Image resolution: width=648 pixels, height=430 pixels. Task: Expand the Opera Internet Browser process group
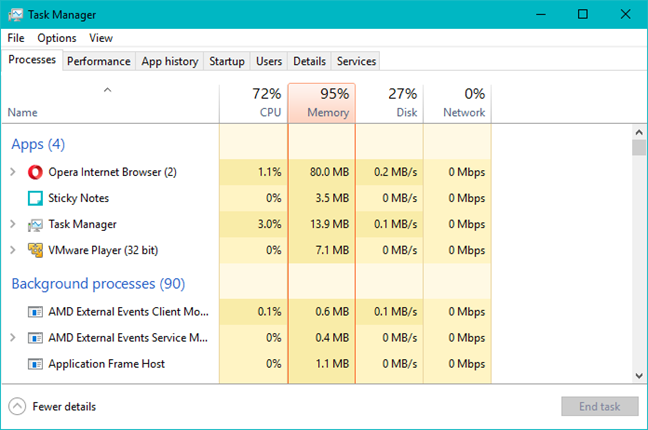13,172
